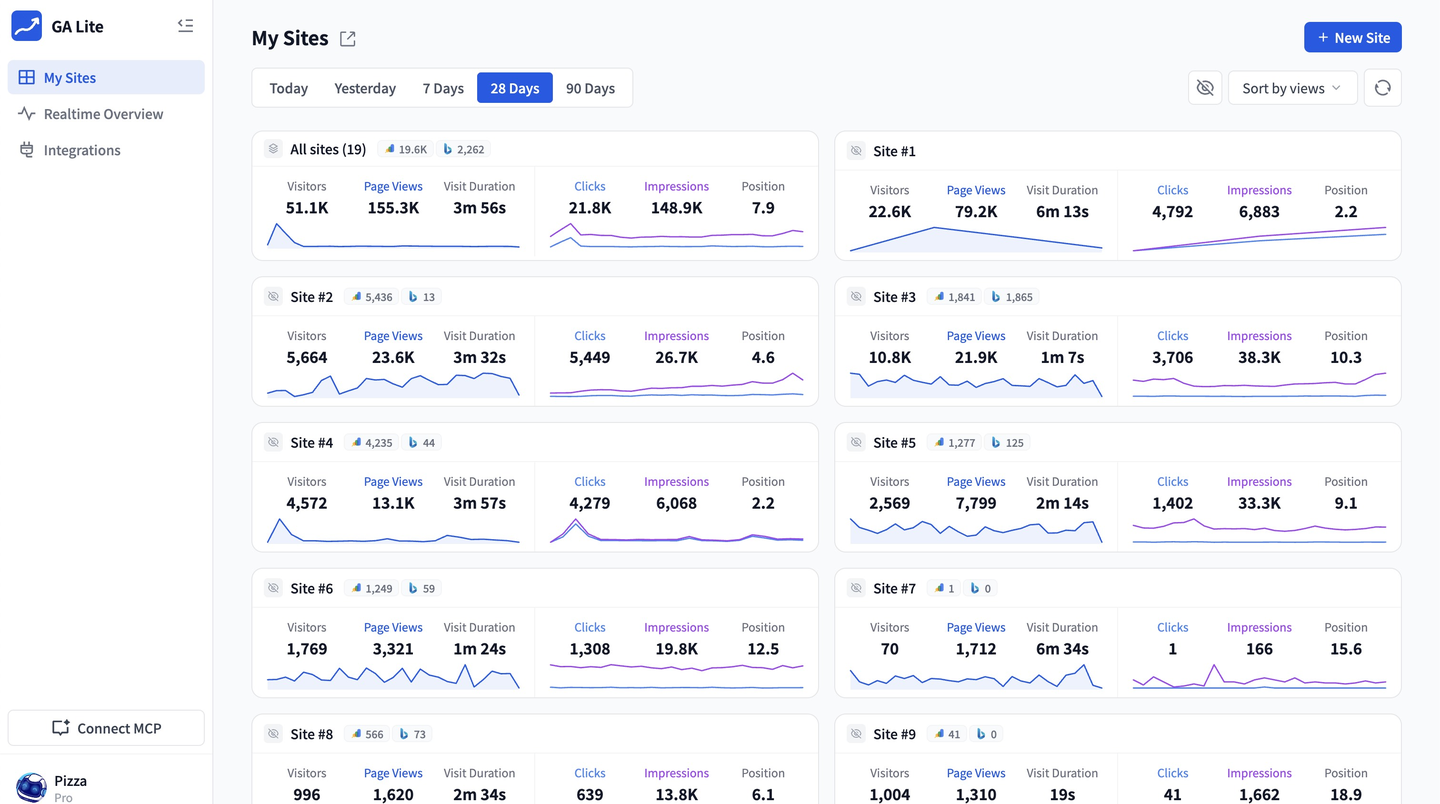Switch to the 90 Days range
Image resolution: width=1440 pixels, height=804 pixels.
tap(590, 88)
